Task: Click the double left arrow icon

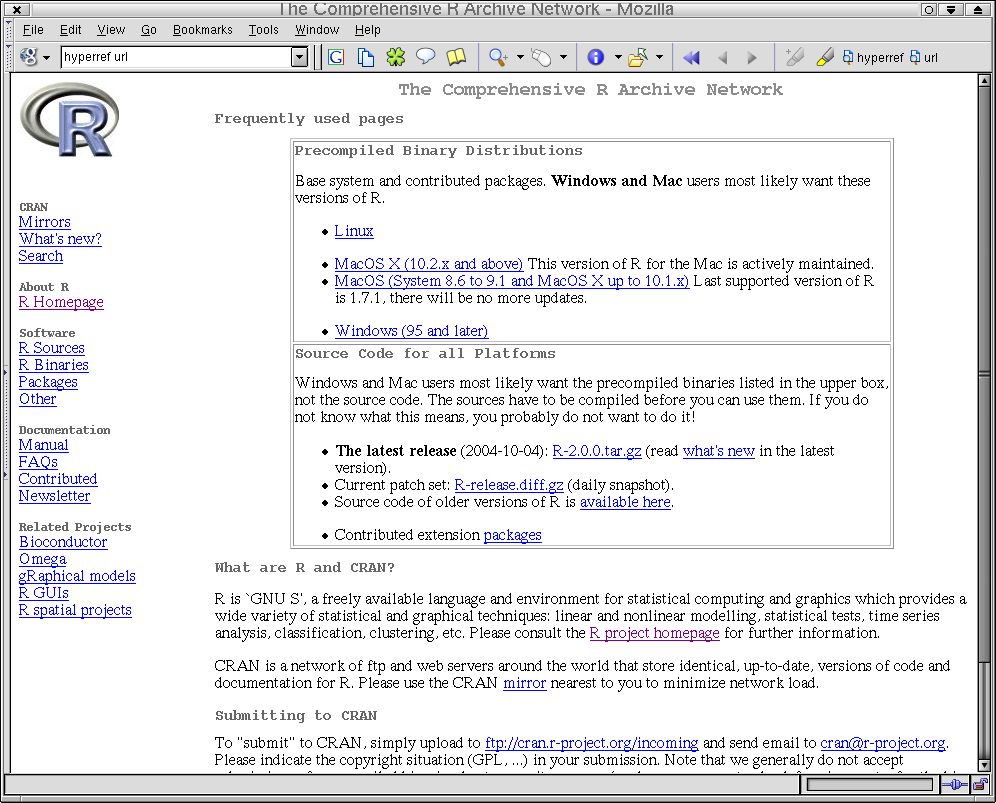Action: pos(690,57)
